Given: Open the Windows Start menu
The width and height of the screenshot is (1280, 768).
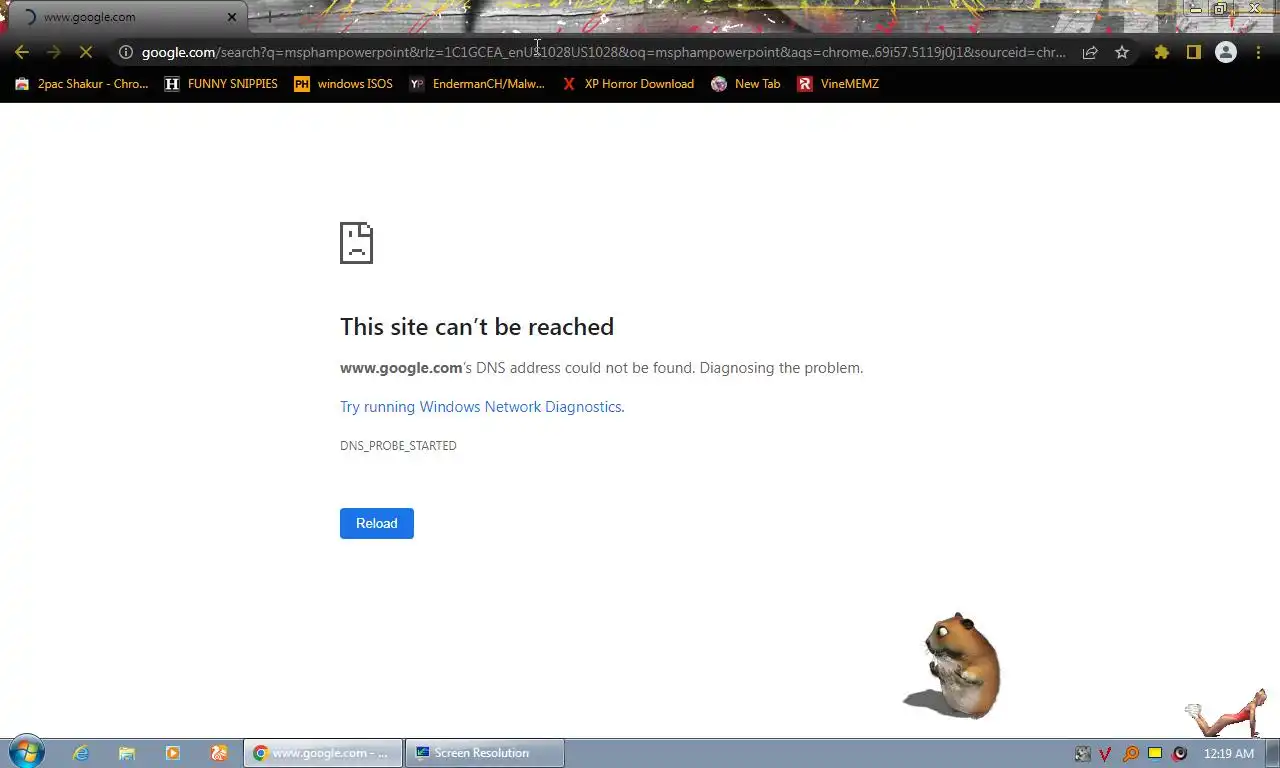Looking at the screenshot, I should coord(27,753).
